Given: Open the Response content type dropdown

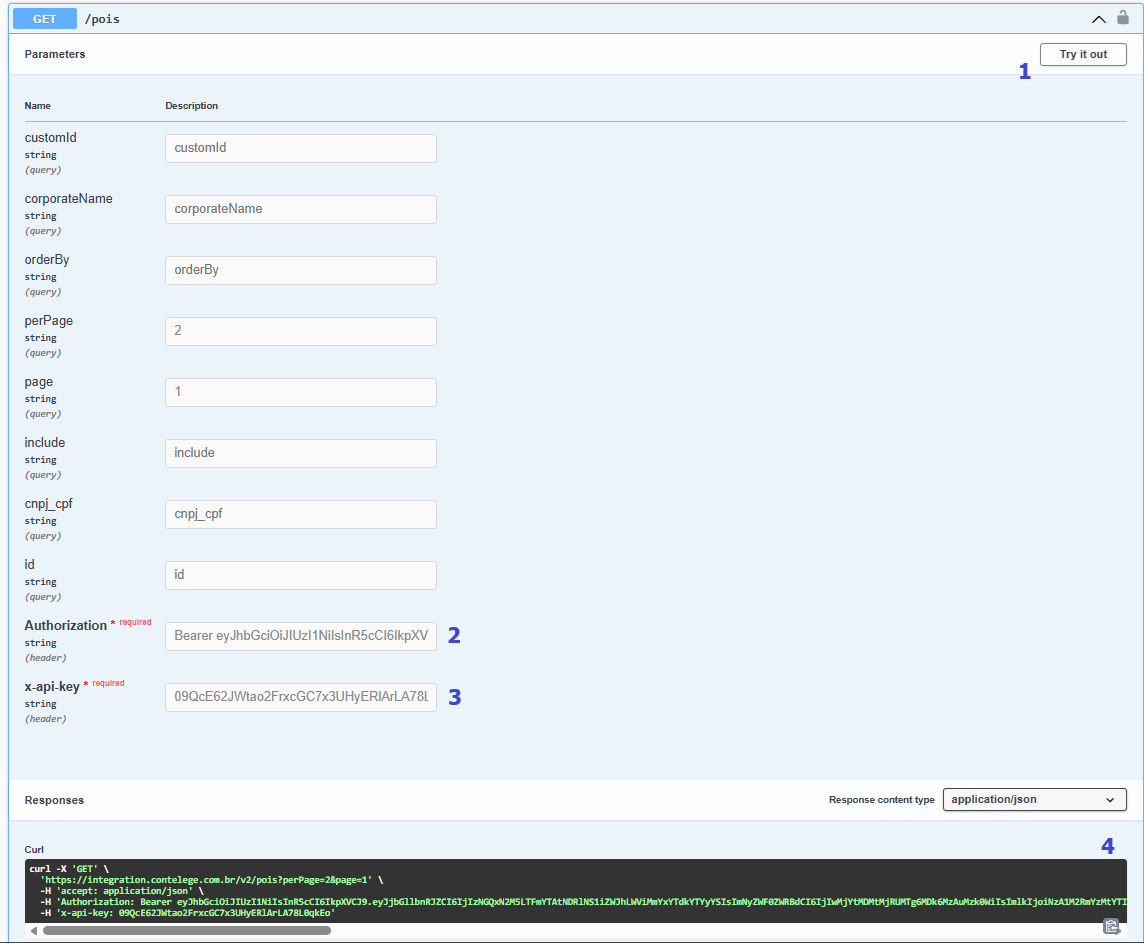Looking at the screenshot, I should point(1034,800).
